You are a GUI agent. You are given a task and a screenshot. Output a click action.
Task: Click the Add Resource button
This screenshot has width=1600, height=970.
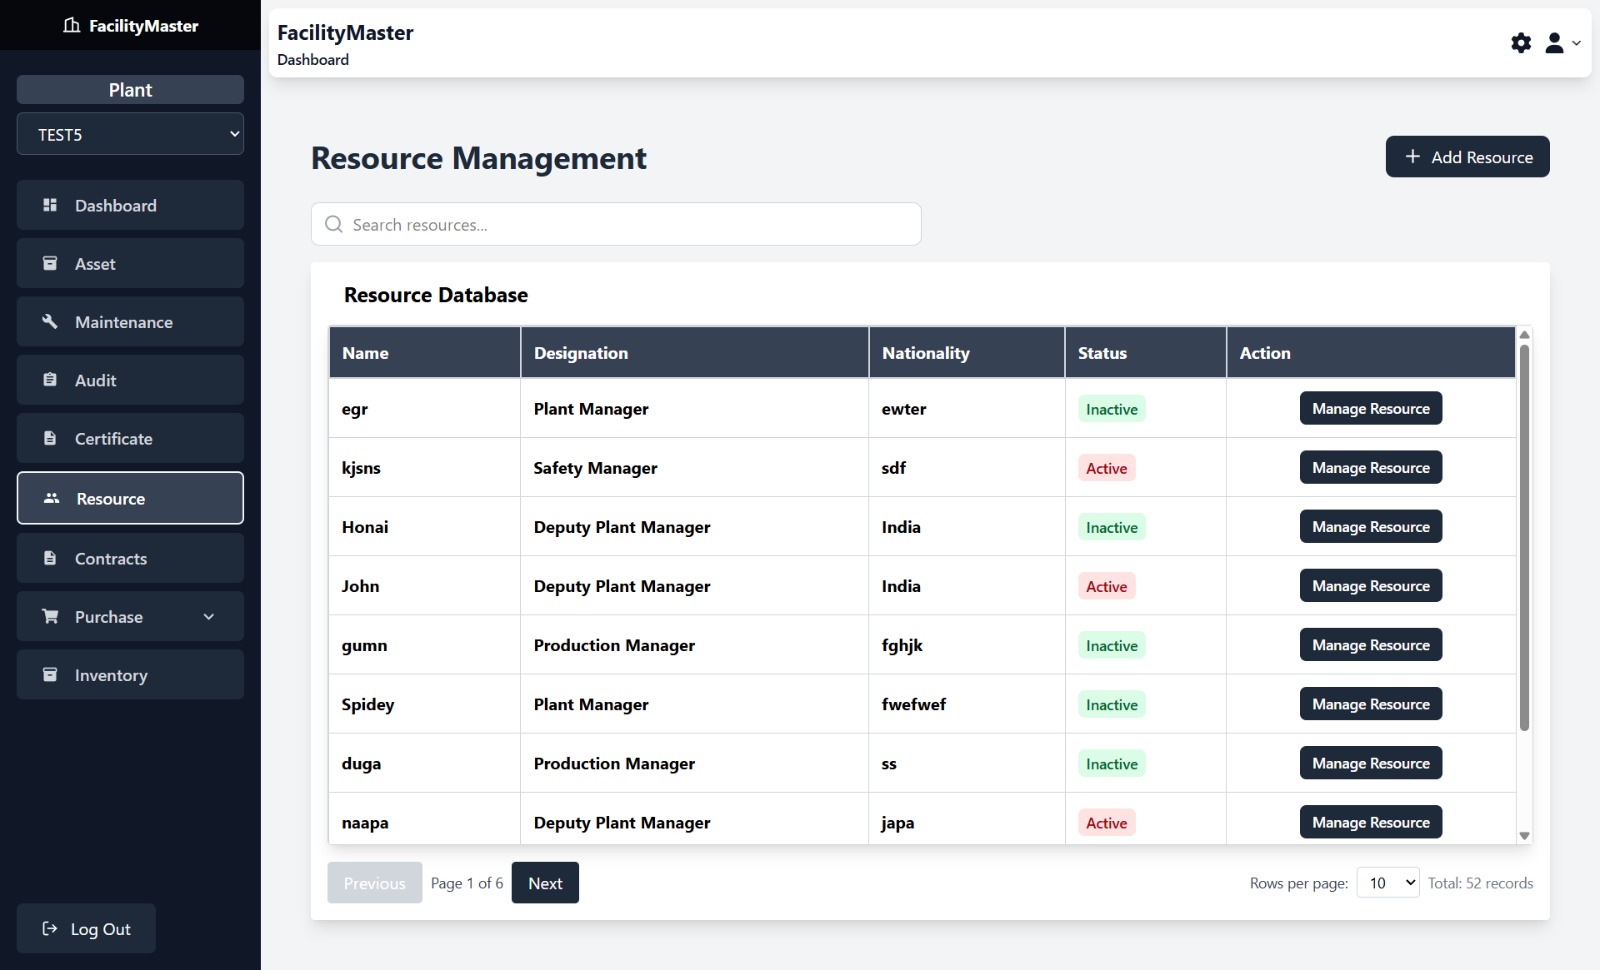coord(1466,156)
